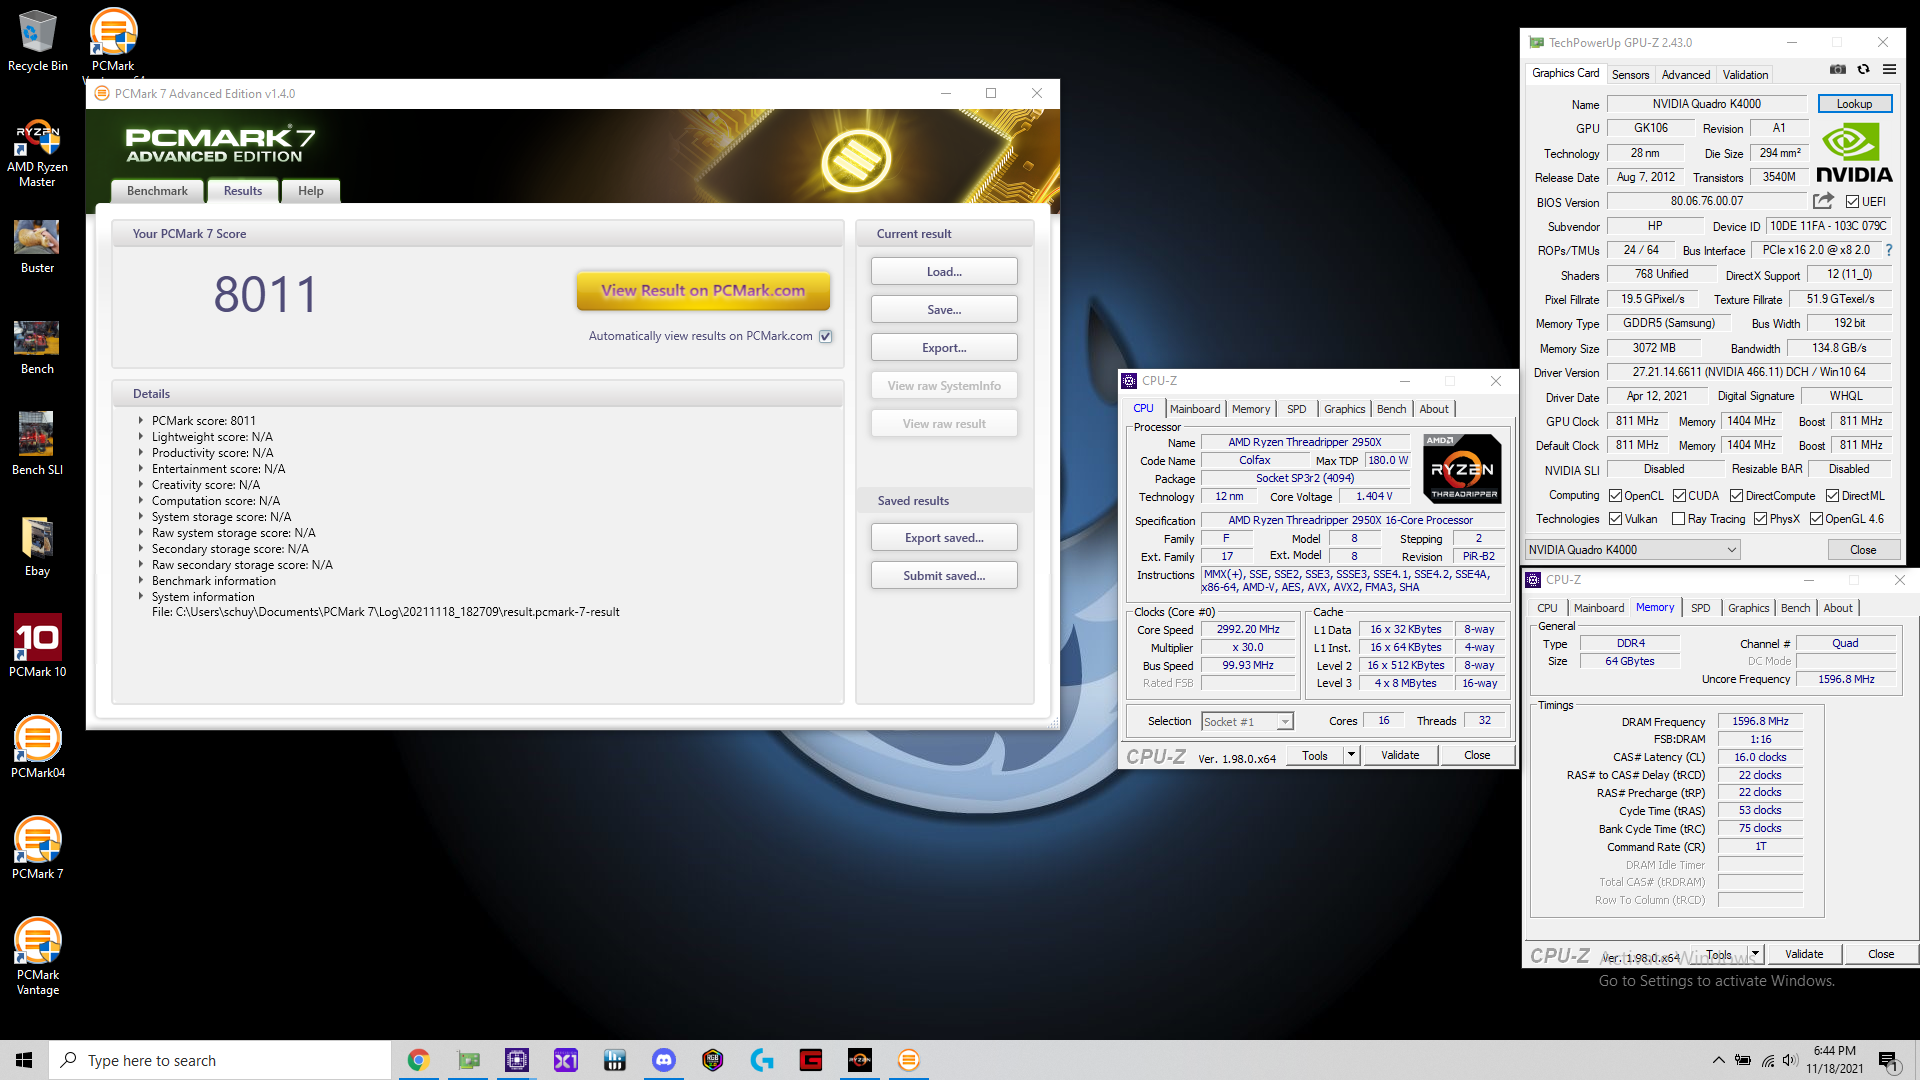Open the SPD tab in CPU-Z Memory window
Screen dimensions: 1920x1080
coord(1700,608)
